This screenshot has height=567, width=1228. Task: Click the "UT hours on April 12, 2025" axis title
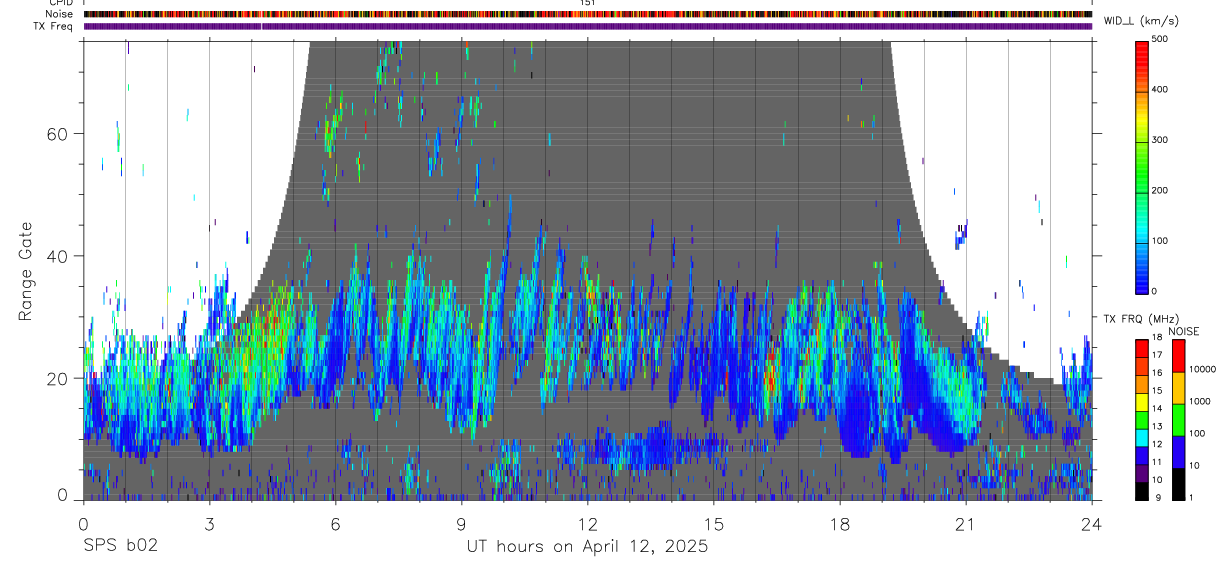pyautogui.click(x=587, y=547)
